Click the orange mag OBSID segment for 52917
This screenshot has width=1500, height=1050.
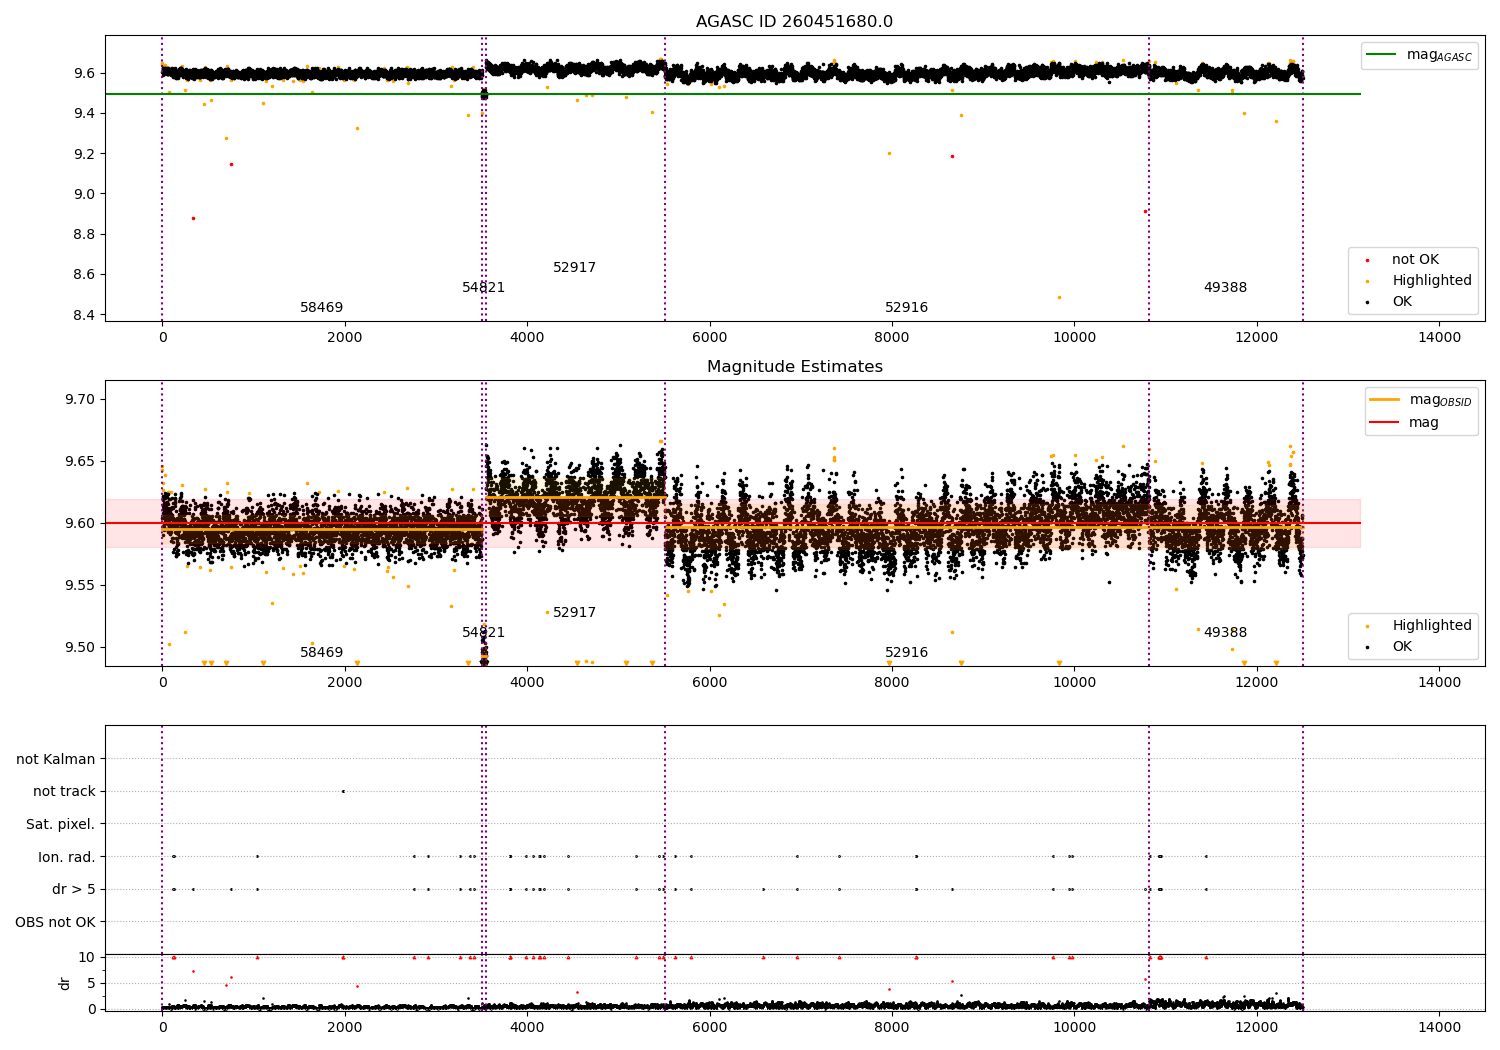[575, 498]
